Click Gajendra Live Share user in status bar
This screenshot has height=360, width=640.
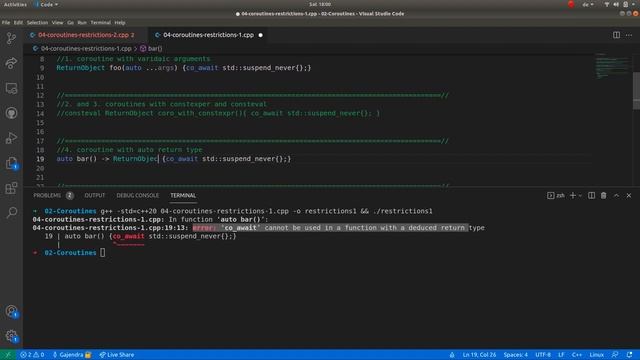pyautogui.click(x=71, y=355)
